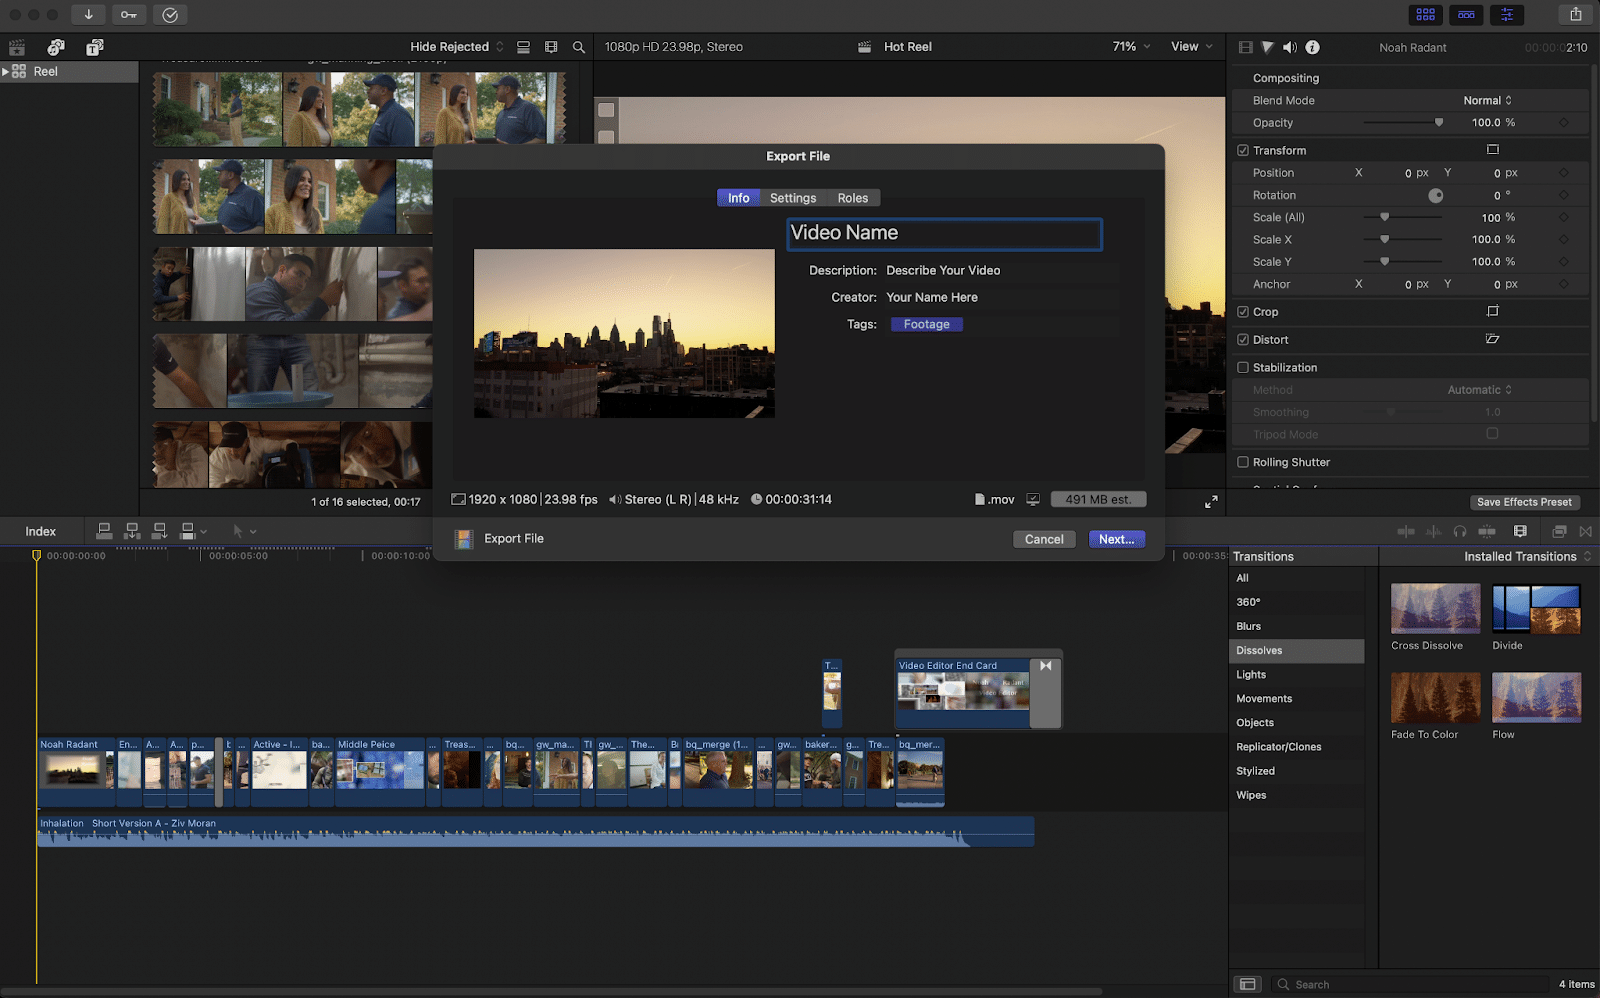This screenshot has width=1600, height=998.
Task: Enable the Stabilization checkbox
Action: pyautogui.click(x=1243, y=367)
